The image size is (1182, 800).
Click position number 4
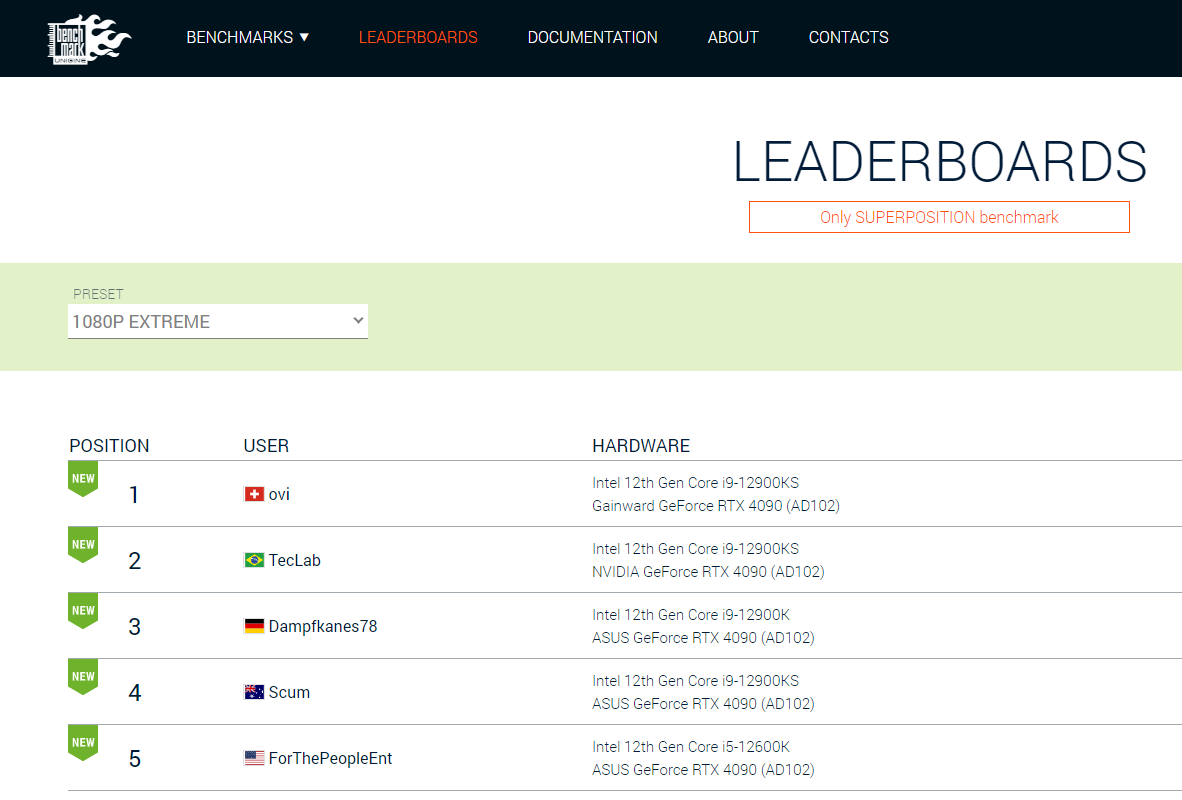pyautogui.click(x=134, y=693)
